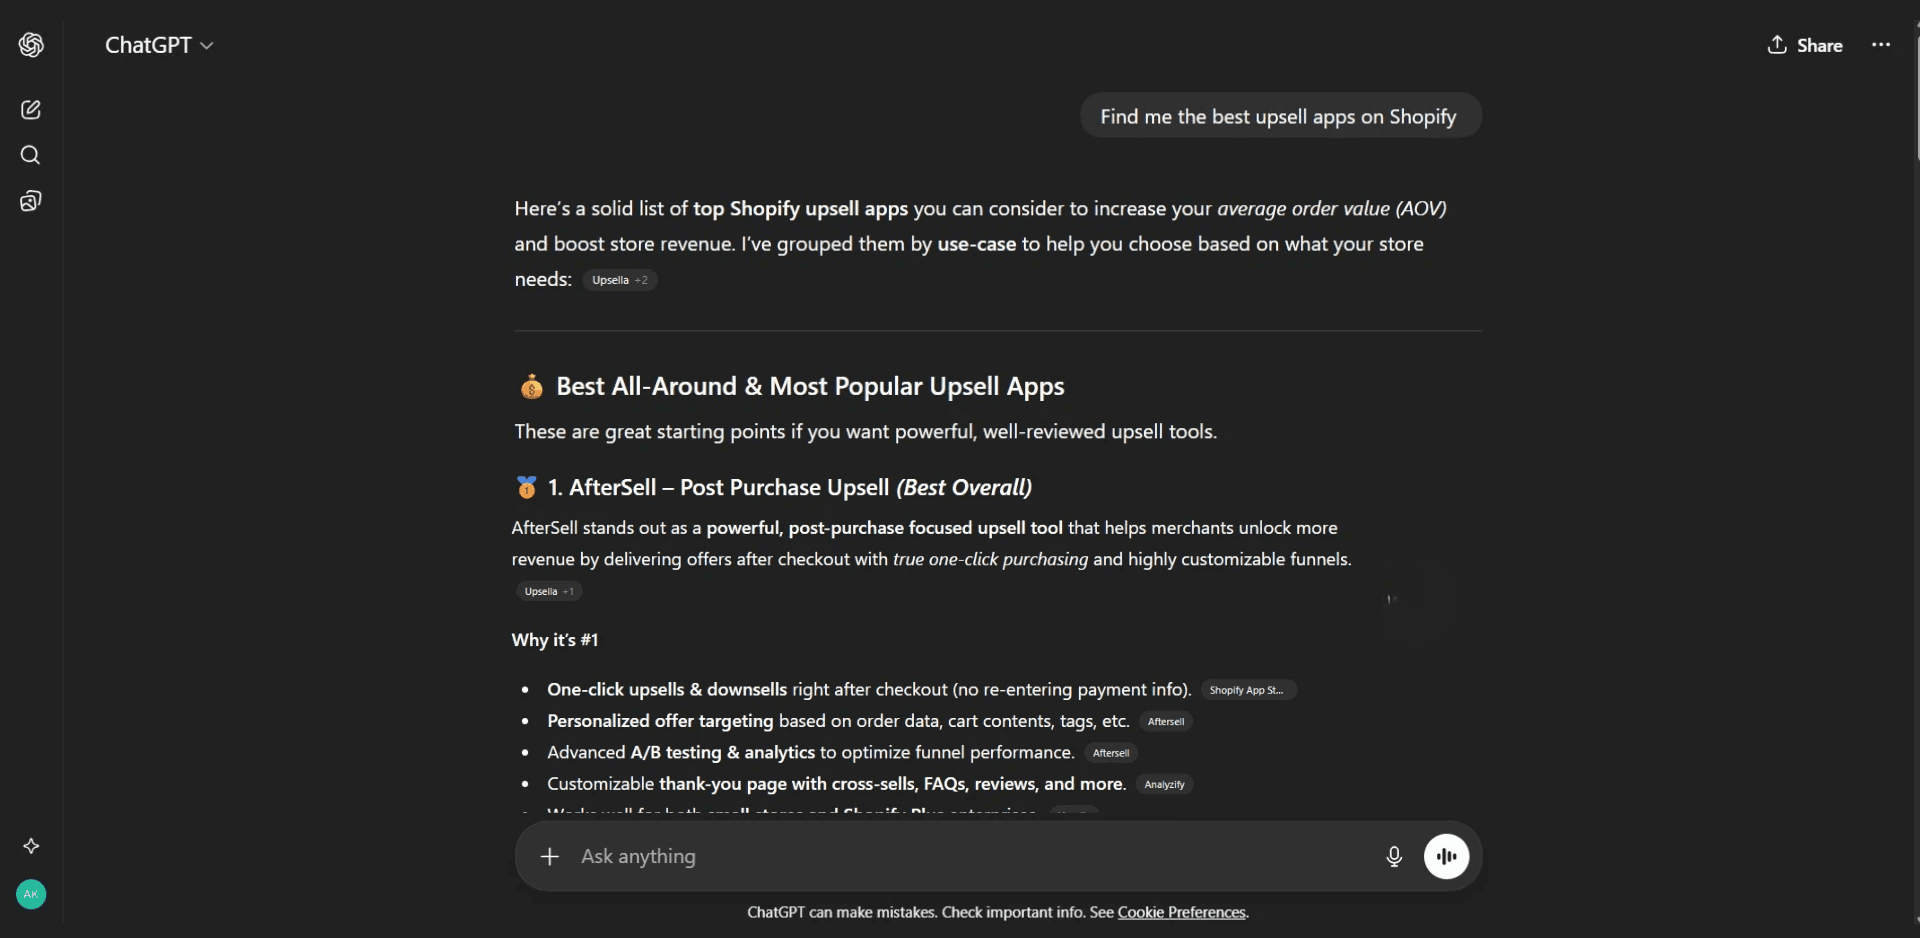Start voice mode from the input bar
The image size is (1920, 938).
coord(1447,857)
